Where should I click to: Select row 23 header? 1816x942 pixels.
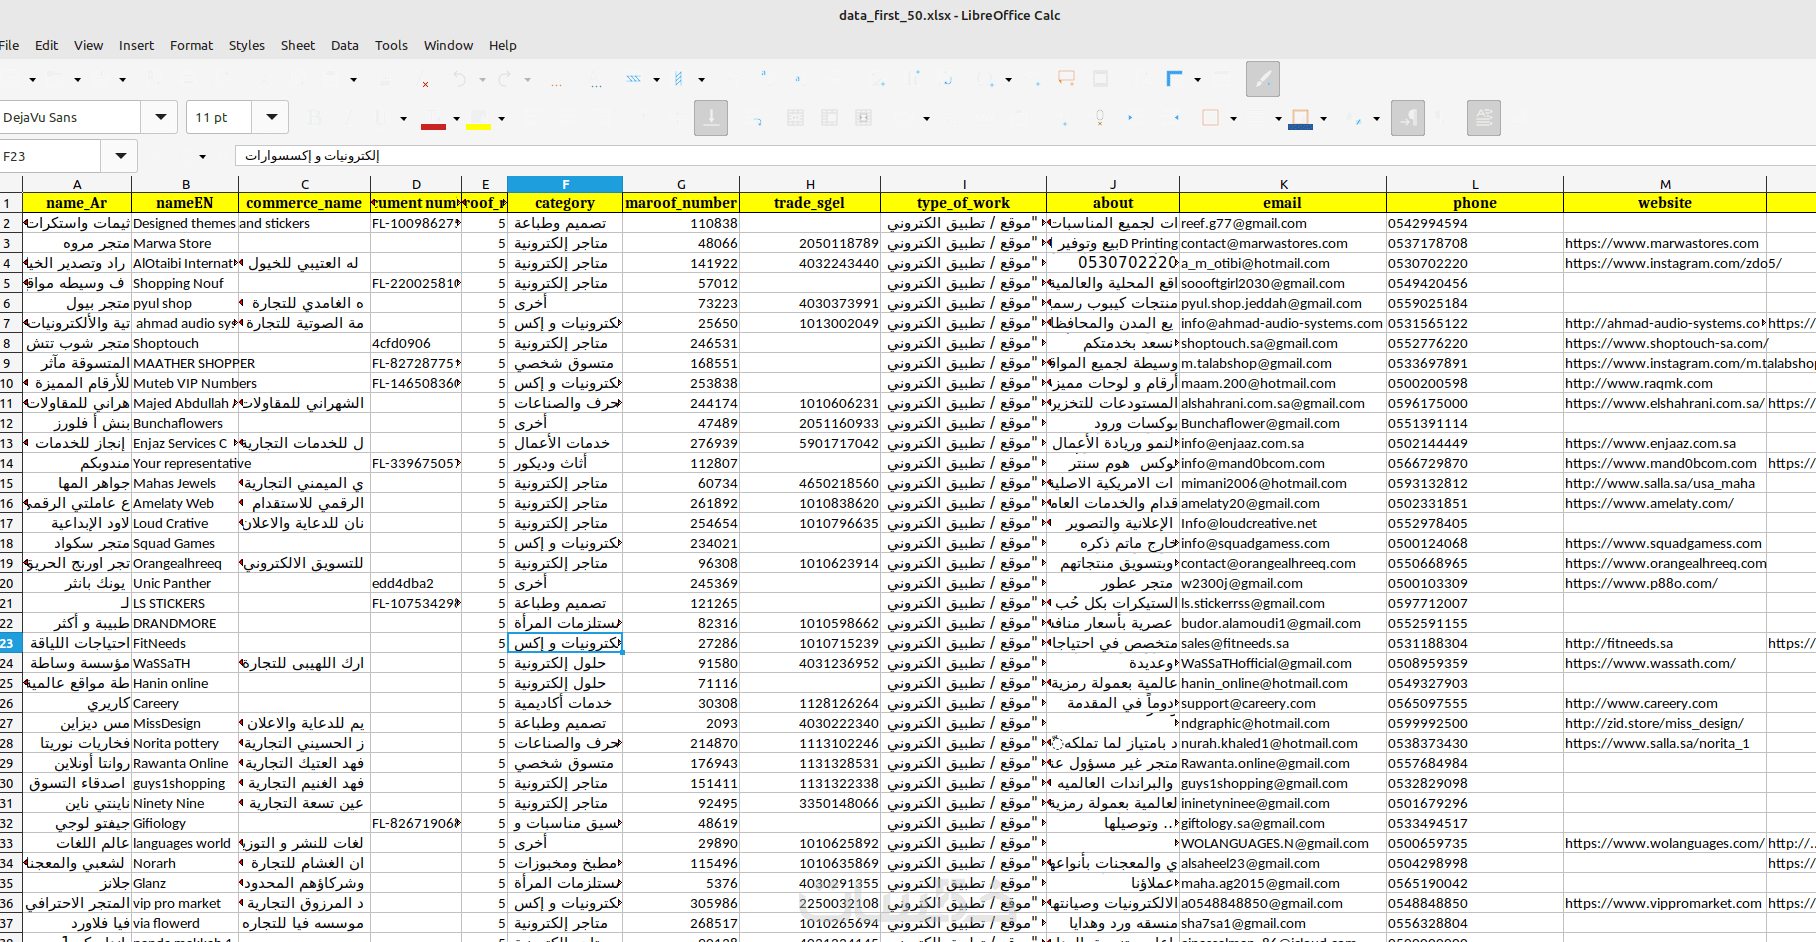click(x=10, y=643)
